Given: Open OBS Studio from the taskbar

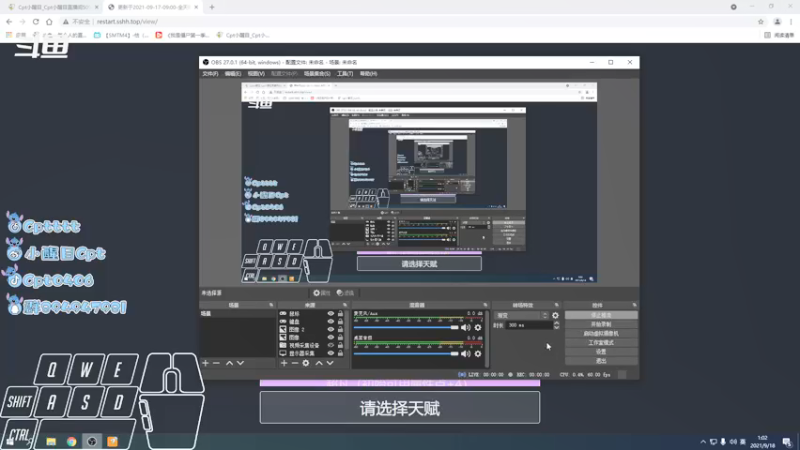Looking at the screenshot, I should coord(92,441).
